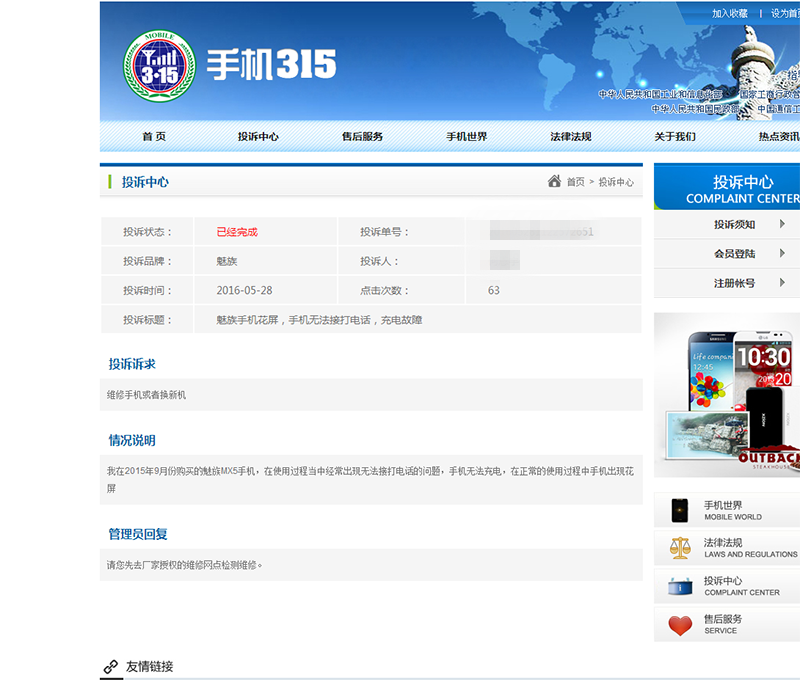
Task: Expand 会员登陆 using its arrow
Action: point(782,253)
